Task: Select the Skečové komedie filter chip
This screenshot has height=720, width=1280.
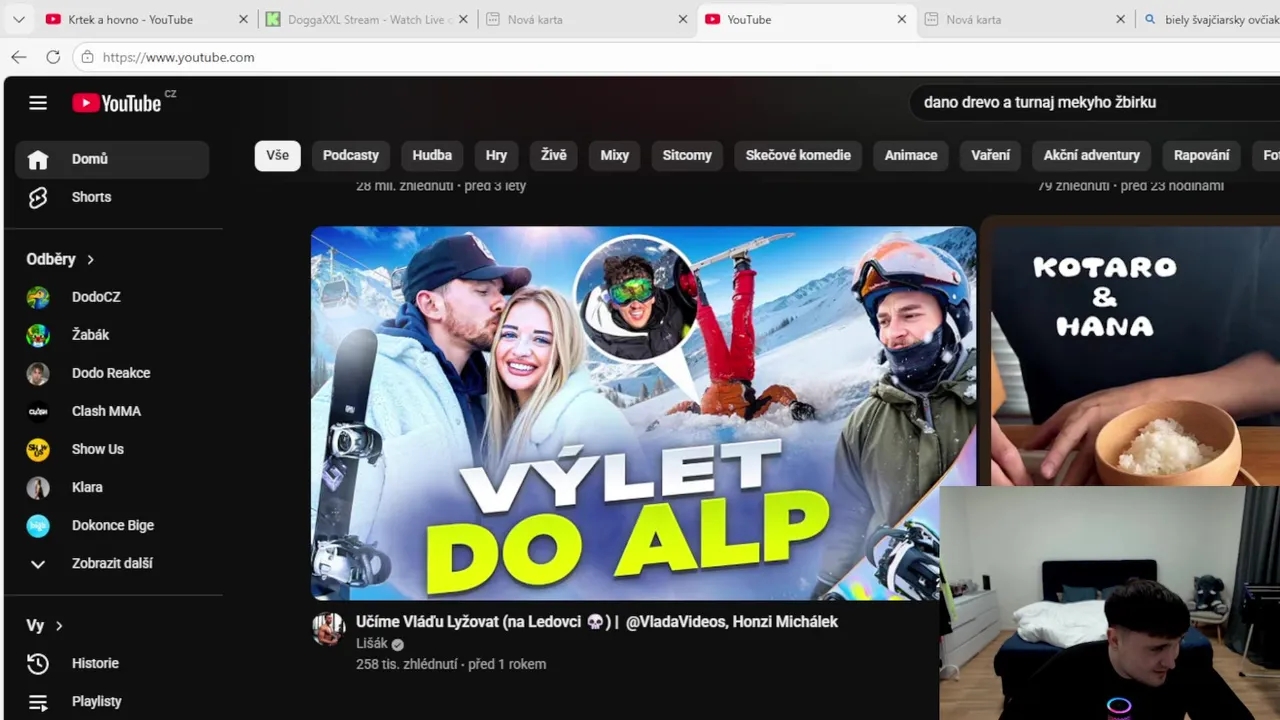Action: click(x=798, y=155)
